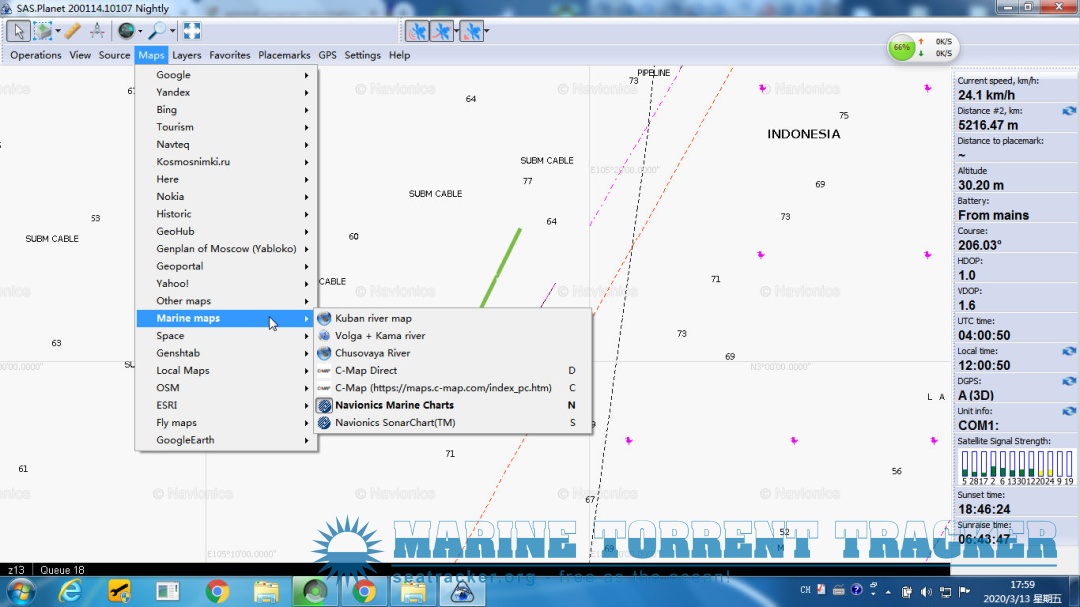
Task: Toggle the GPS track recording button
Action: click(441, 31)
